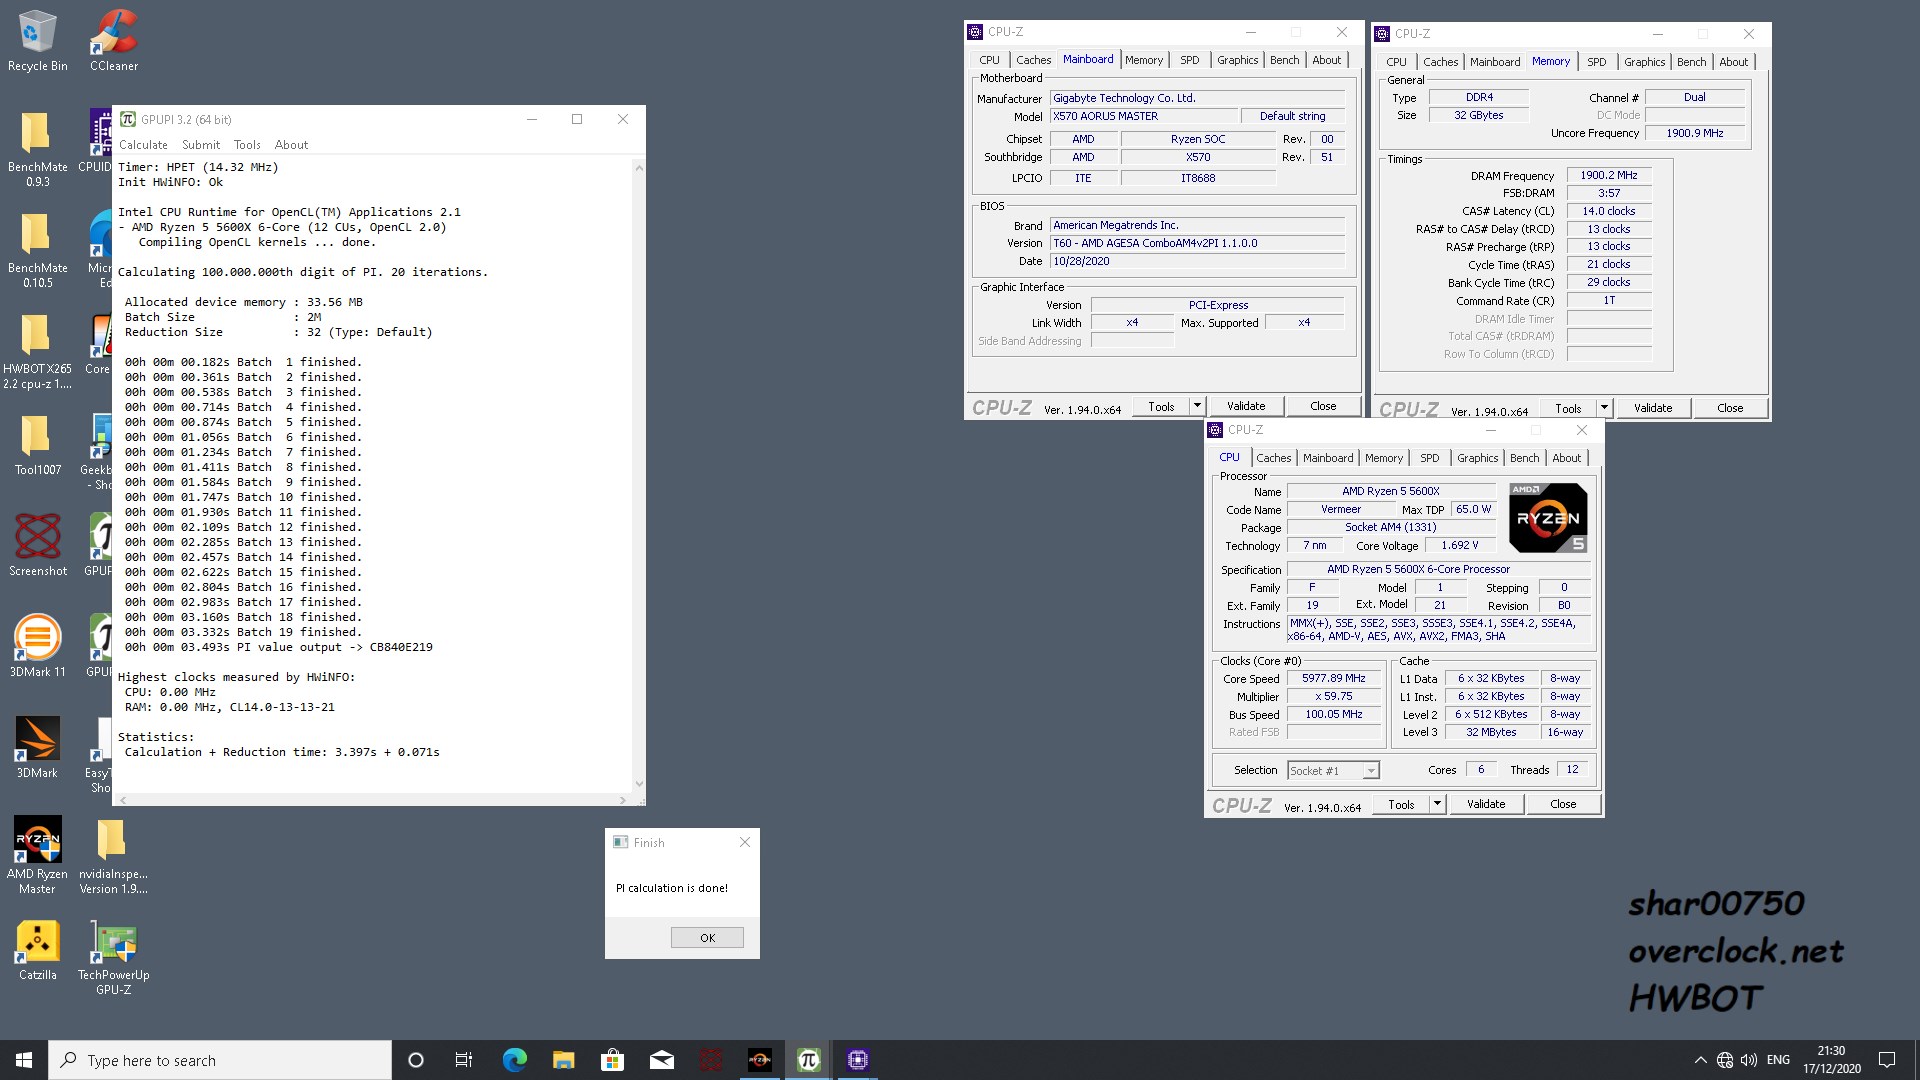This screenshot has height=1080, width=1920.
Task: Open Cortana circle icon on taskbar
Action: tap(416, 1060)
